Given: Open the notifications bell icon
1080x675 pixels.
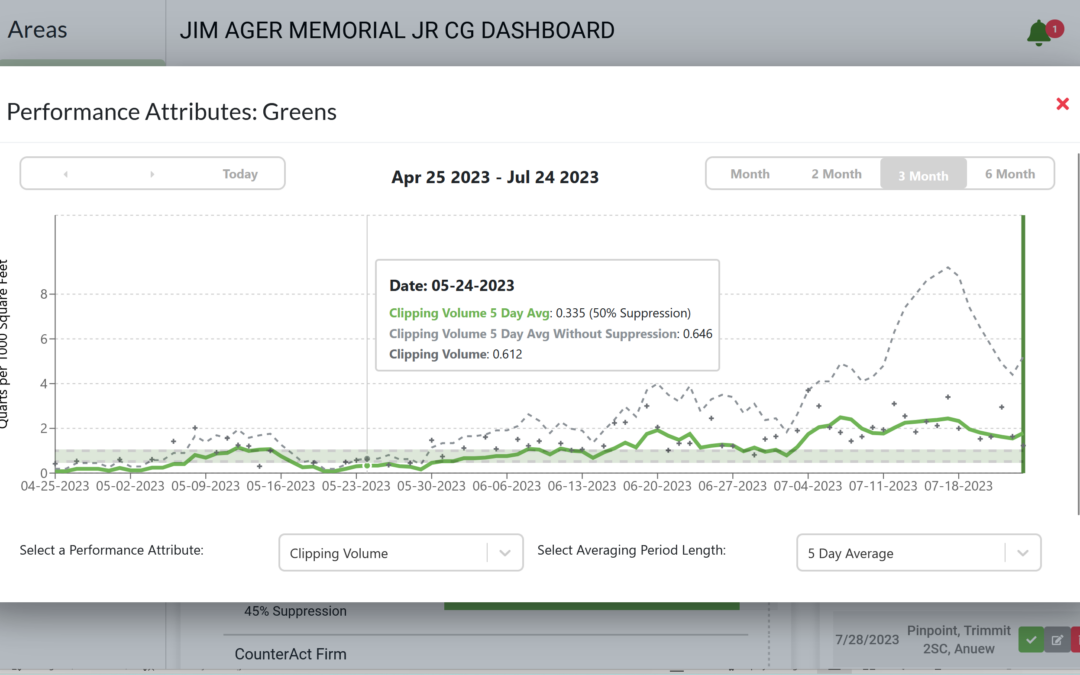Looking at the screenshot, I should click(1039, 32).
